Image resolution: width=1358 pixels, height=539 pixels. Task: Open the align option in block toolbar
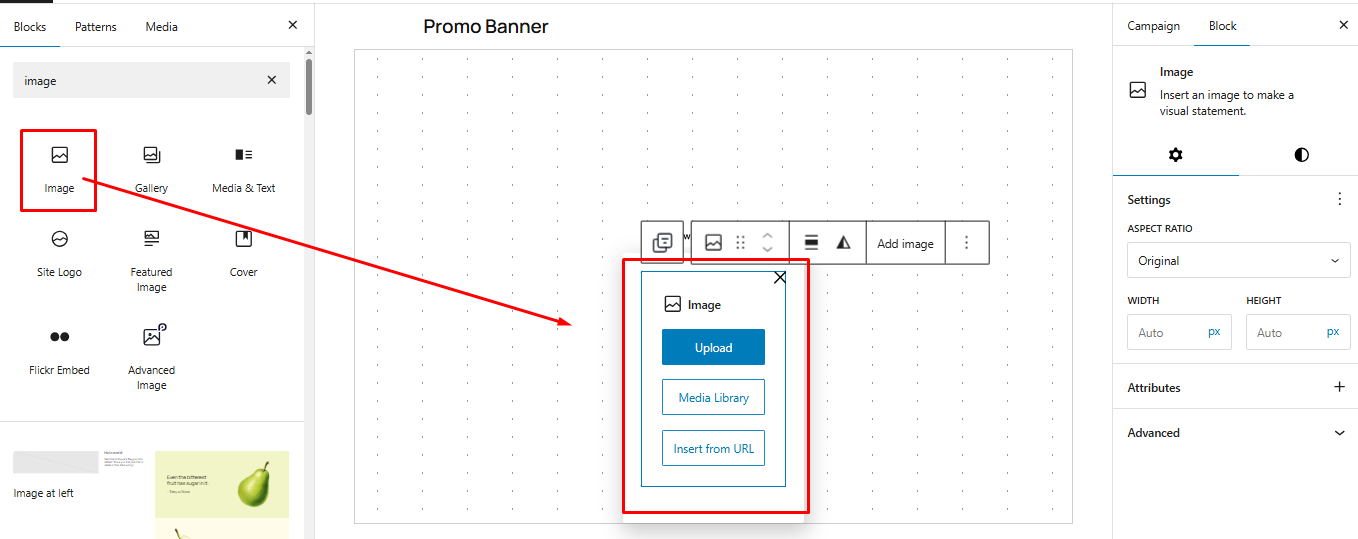tap(811, 243)
